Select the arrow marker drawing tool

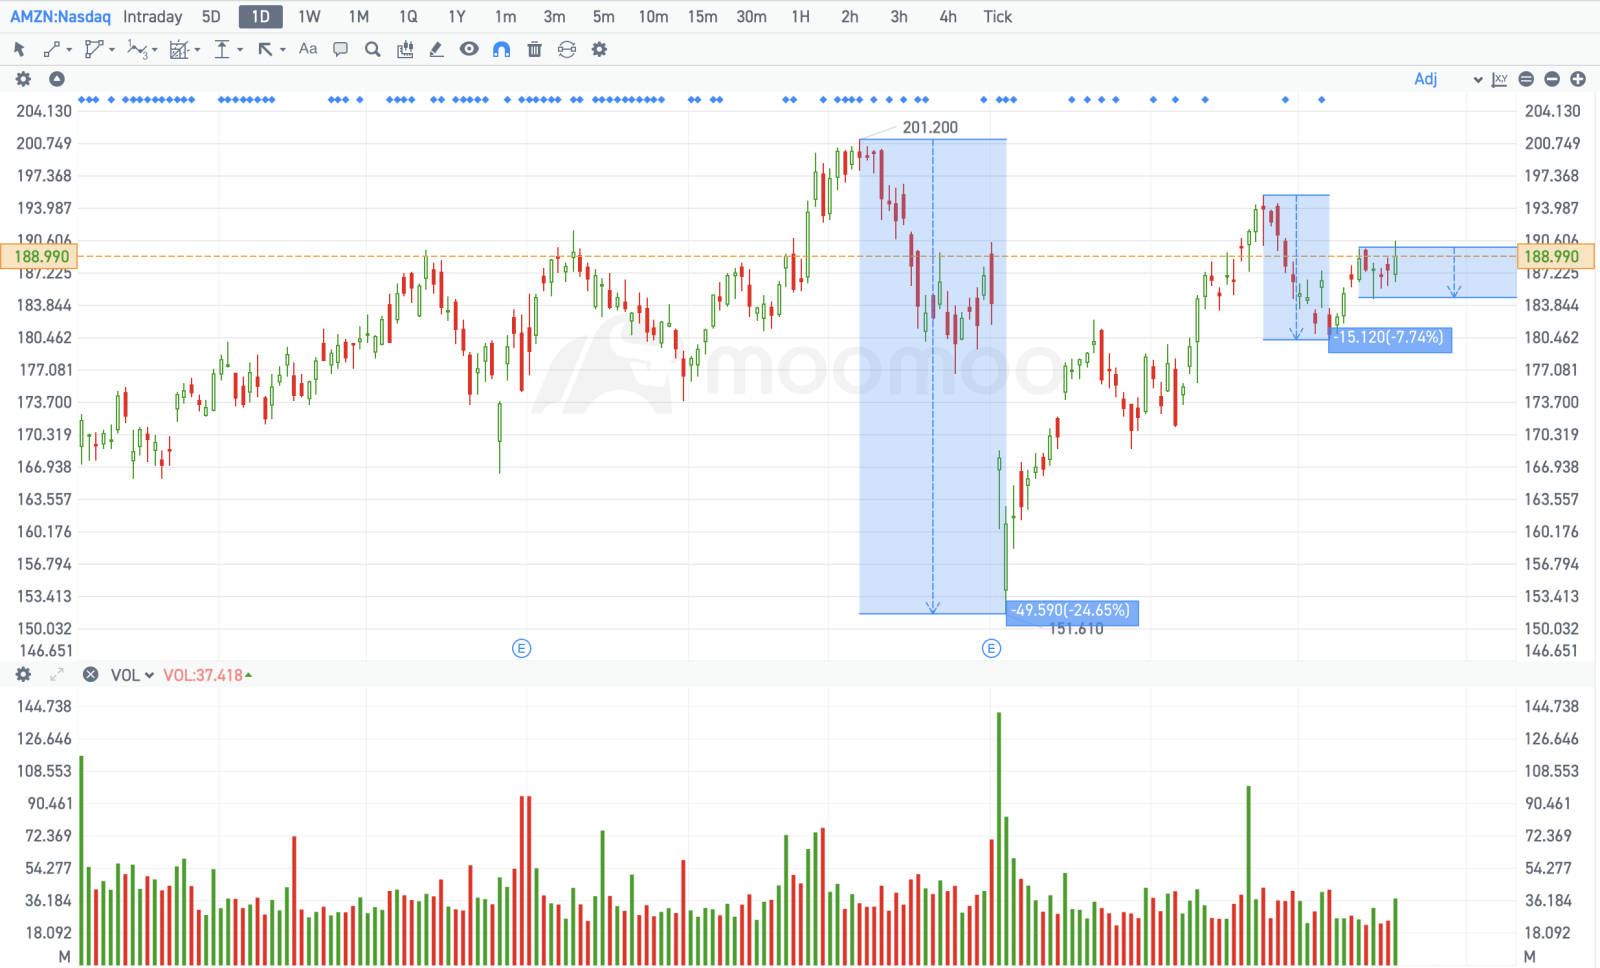click(x=265, y=49)
